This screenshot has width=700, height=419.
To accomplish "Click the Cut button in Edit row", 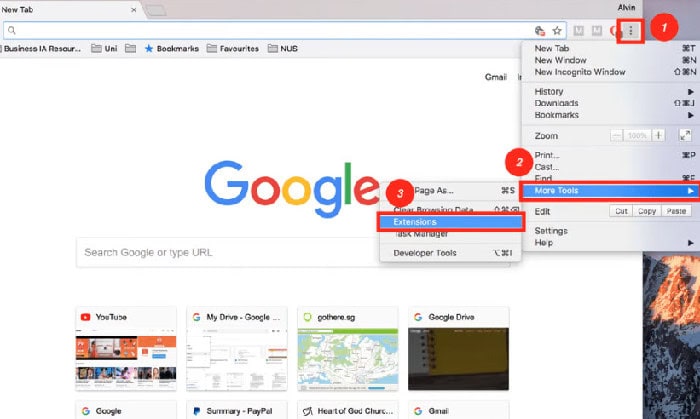I will 621,211.
